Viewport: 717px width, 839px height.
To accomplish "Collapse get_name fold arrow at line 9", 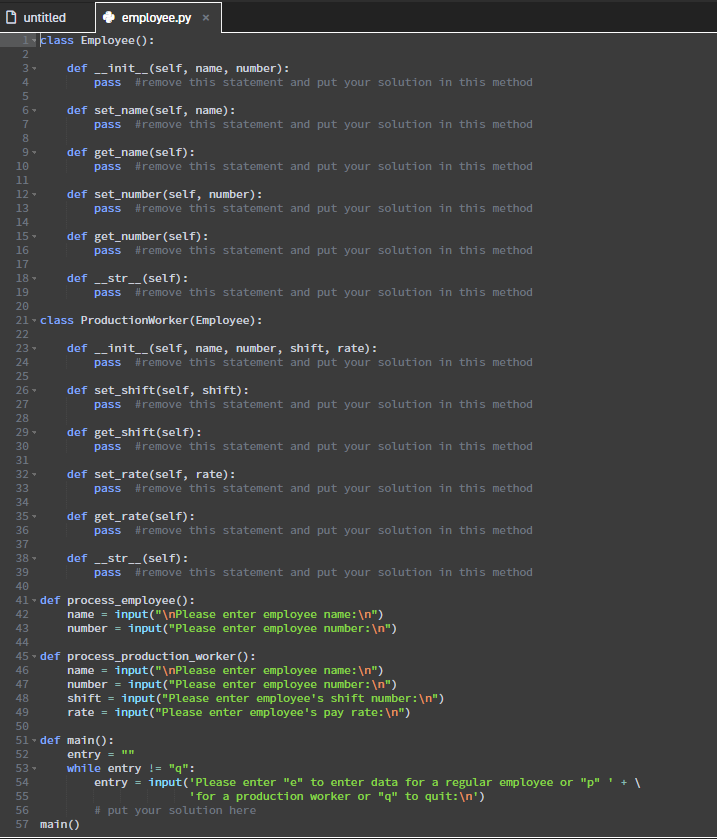I will [34, 152].
